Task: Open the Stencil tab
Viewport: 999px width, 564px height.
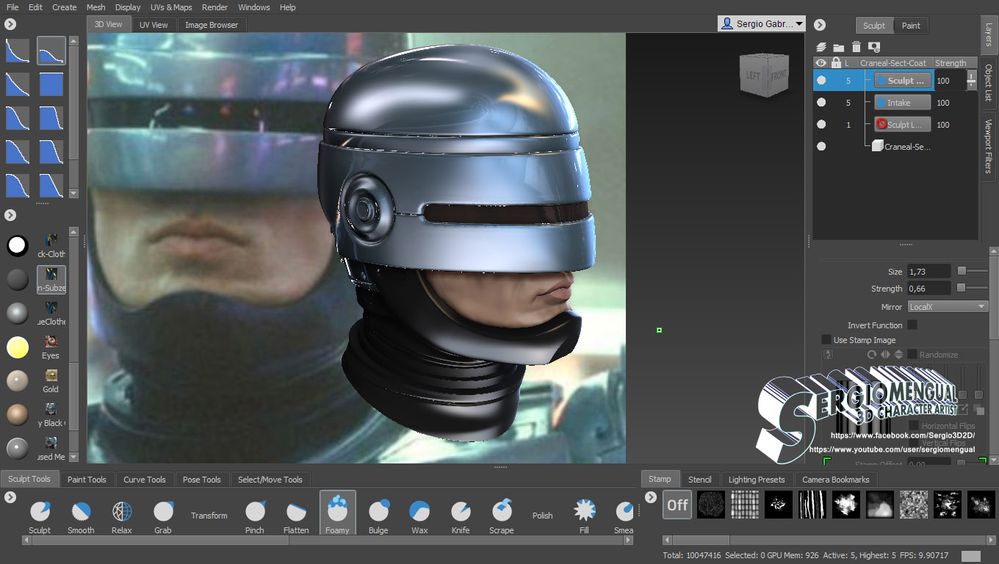Action: click(700, 479)
